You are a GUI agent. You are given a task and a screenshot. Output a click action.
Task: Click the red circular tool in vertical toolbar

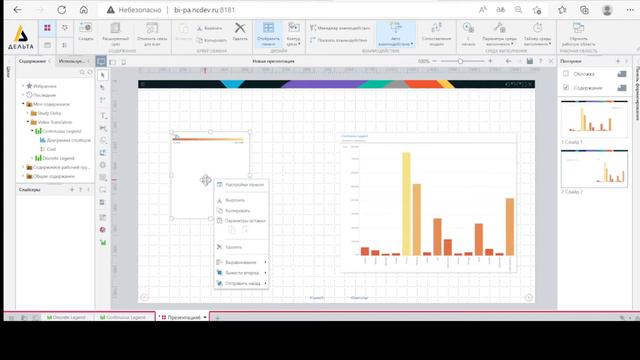tap(103, 230)
